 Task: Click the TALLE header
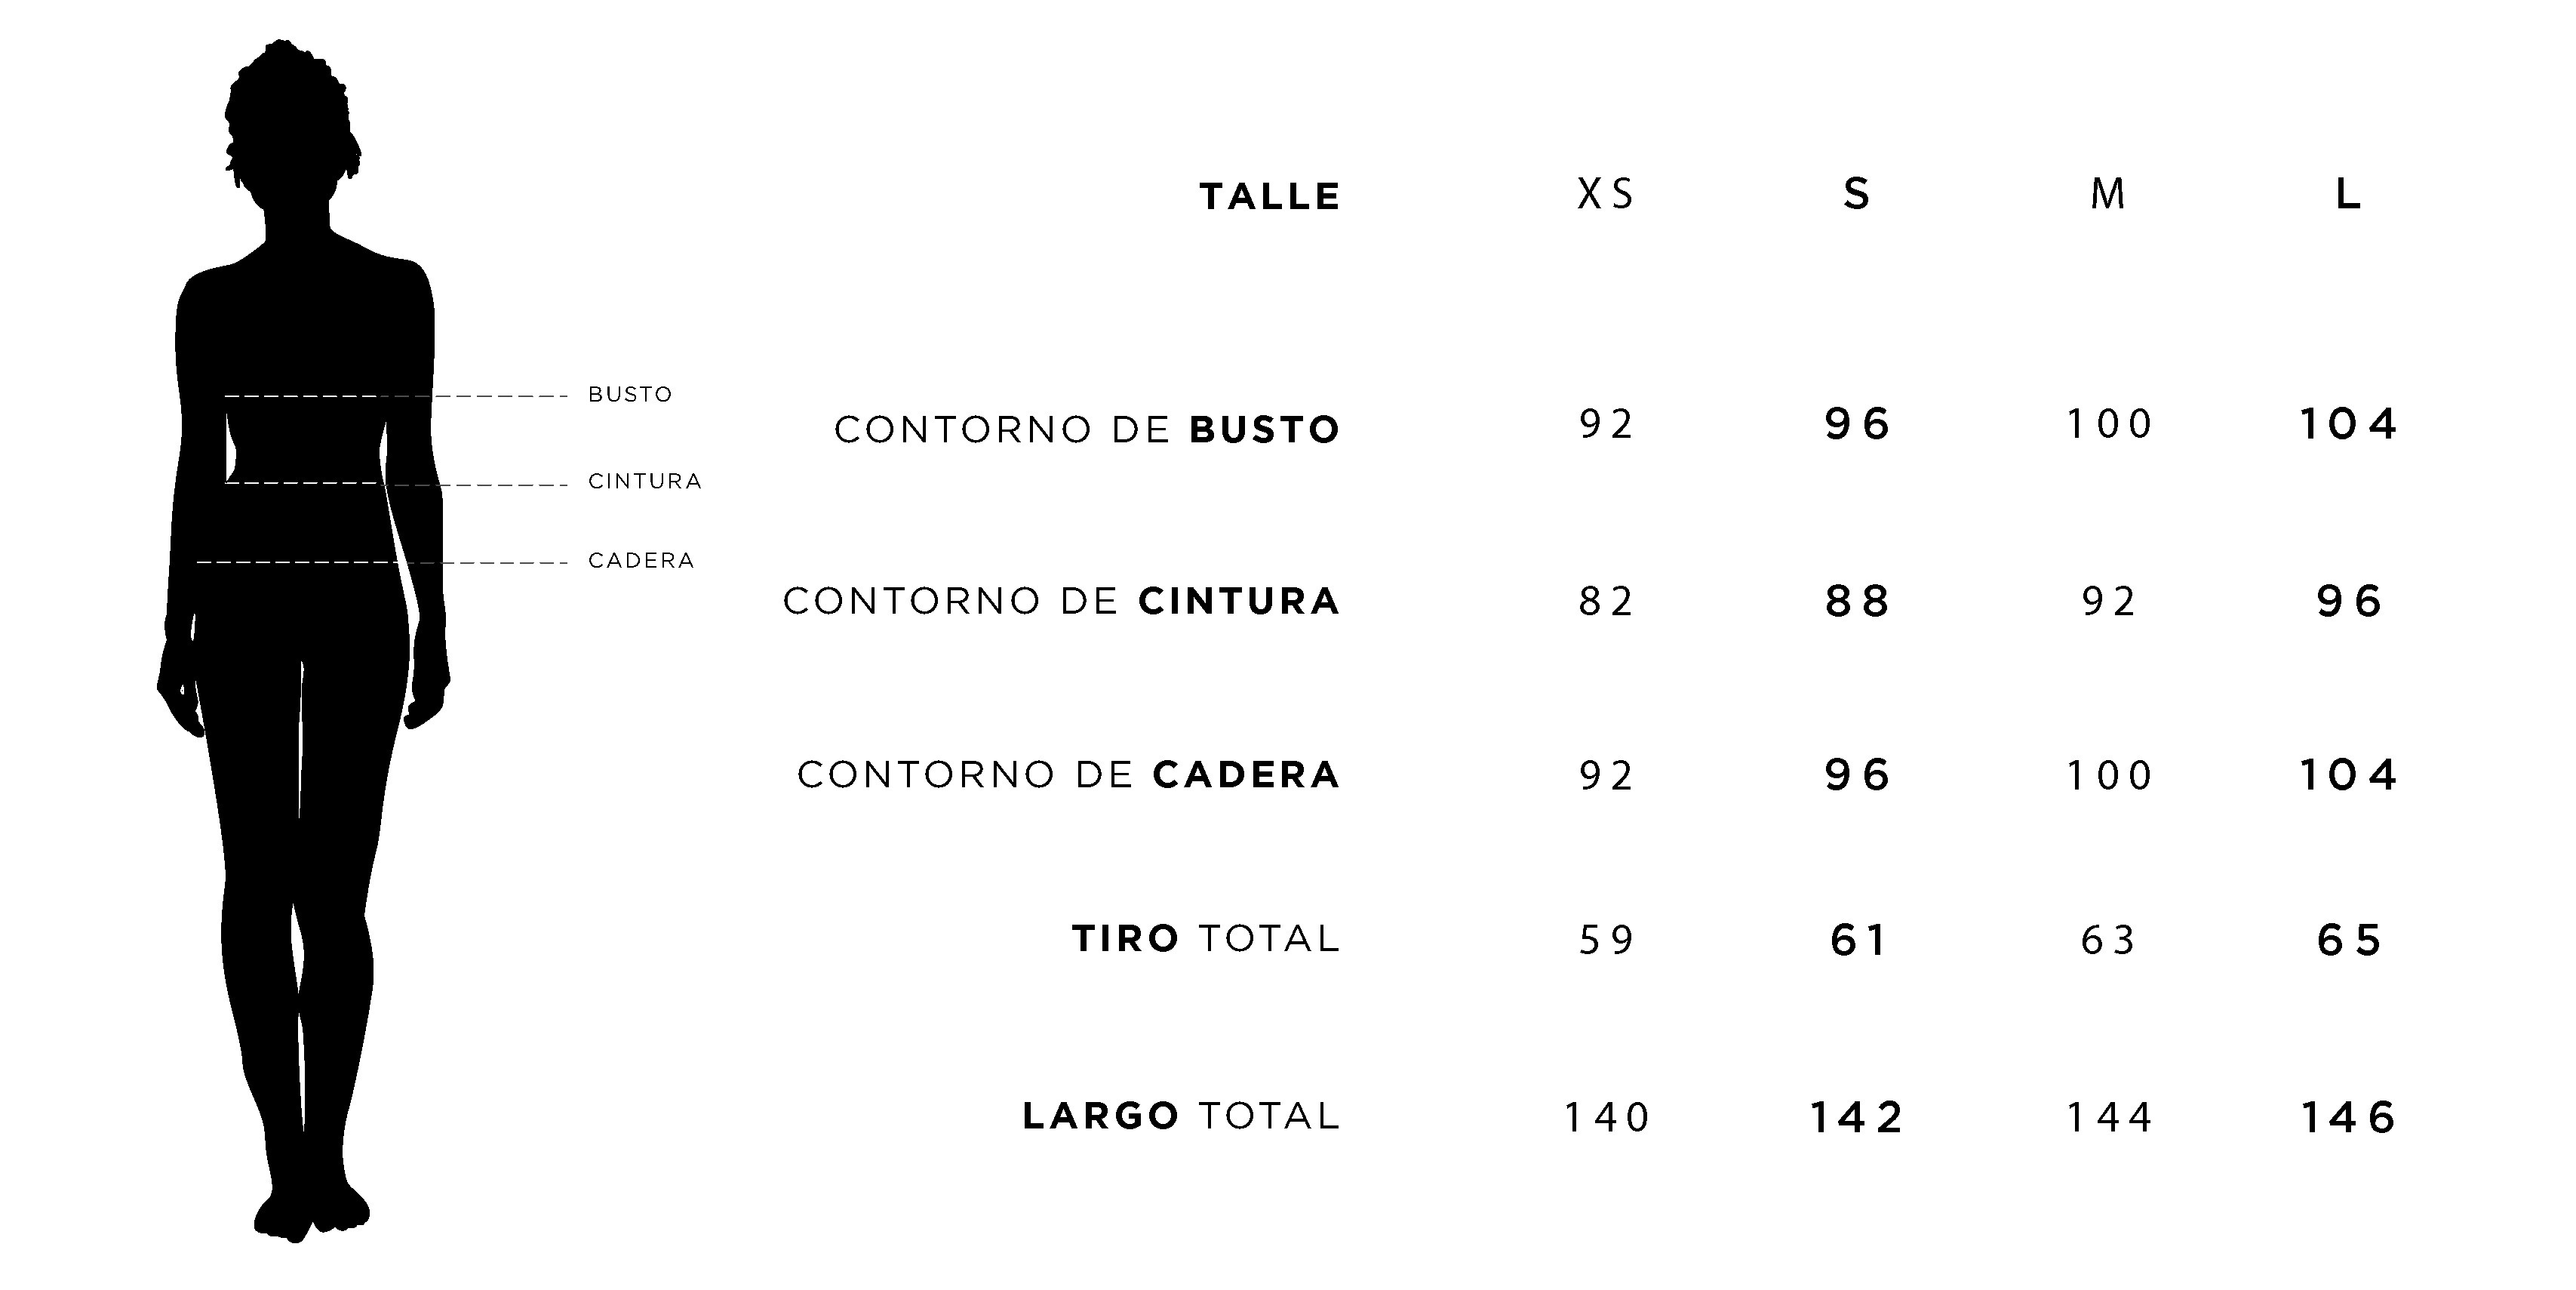(1270, 196)
